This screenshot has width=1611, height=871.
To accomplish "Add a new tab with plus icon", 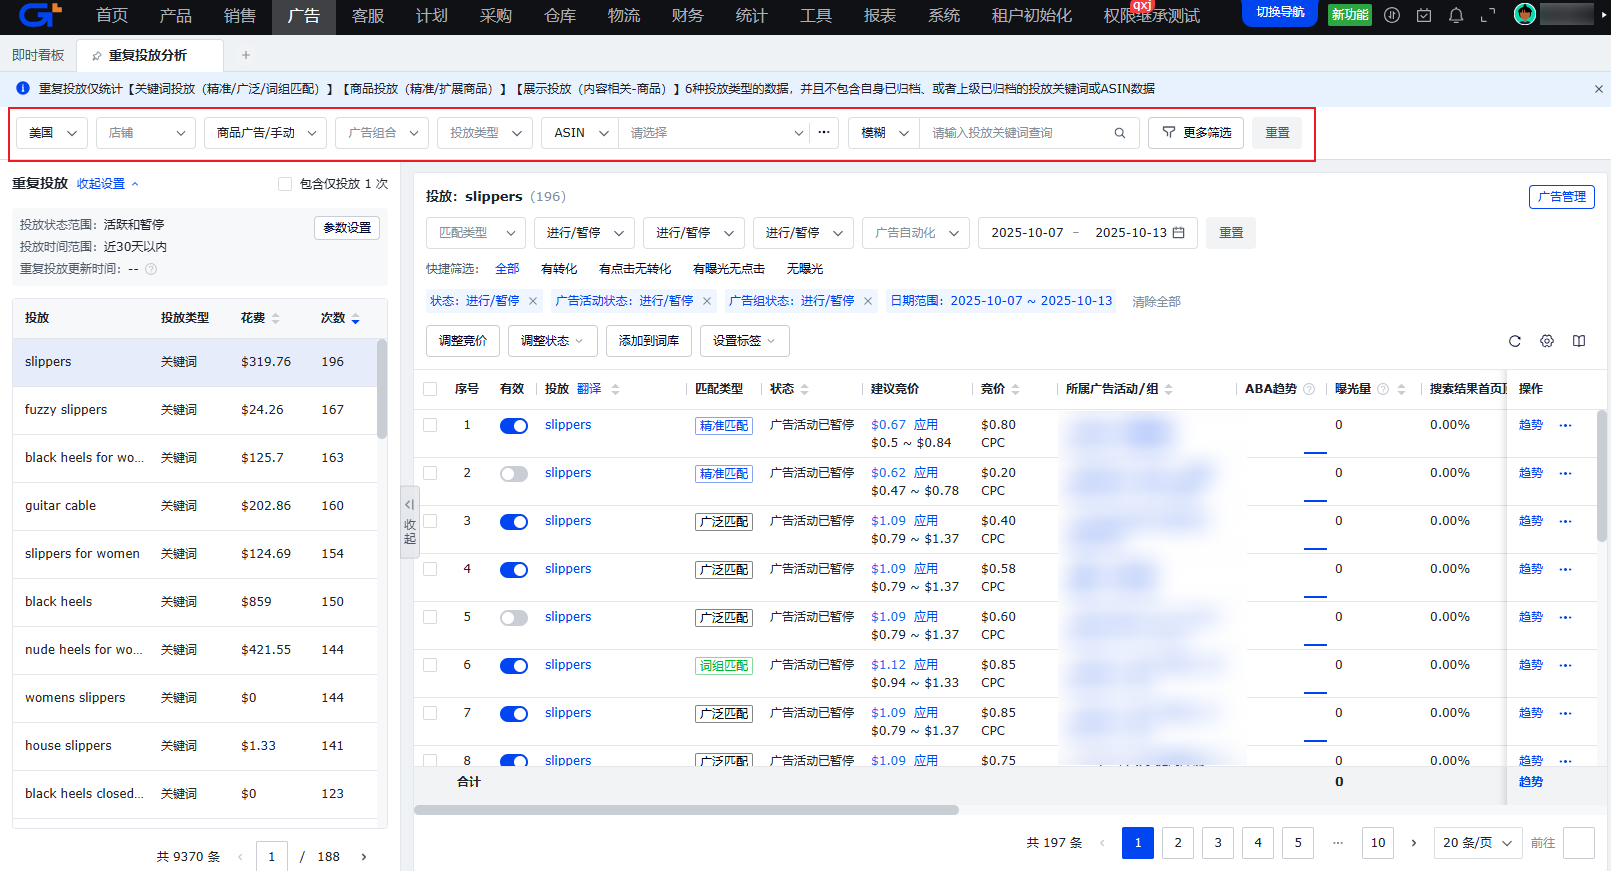I will [x=246, y=55].
